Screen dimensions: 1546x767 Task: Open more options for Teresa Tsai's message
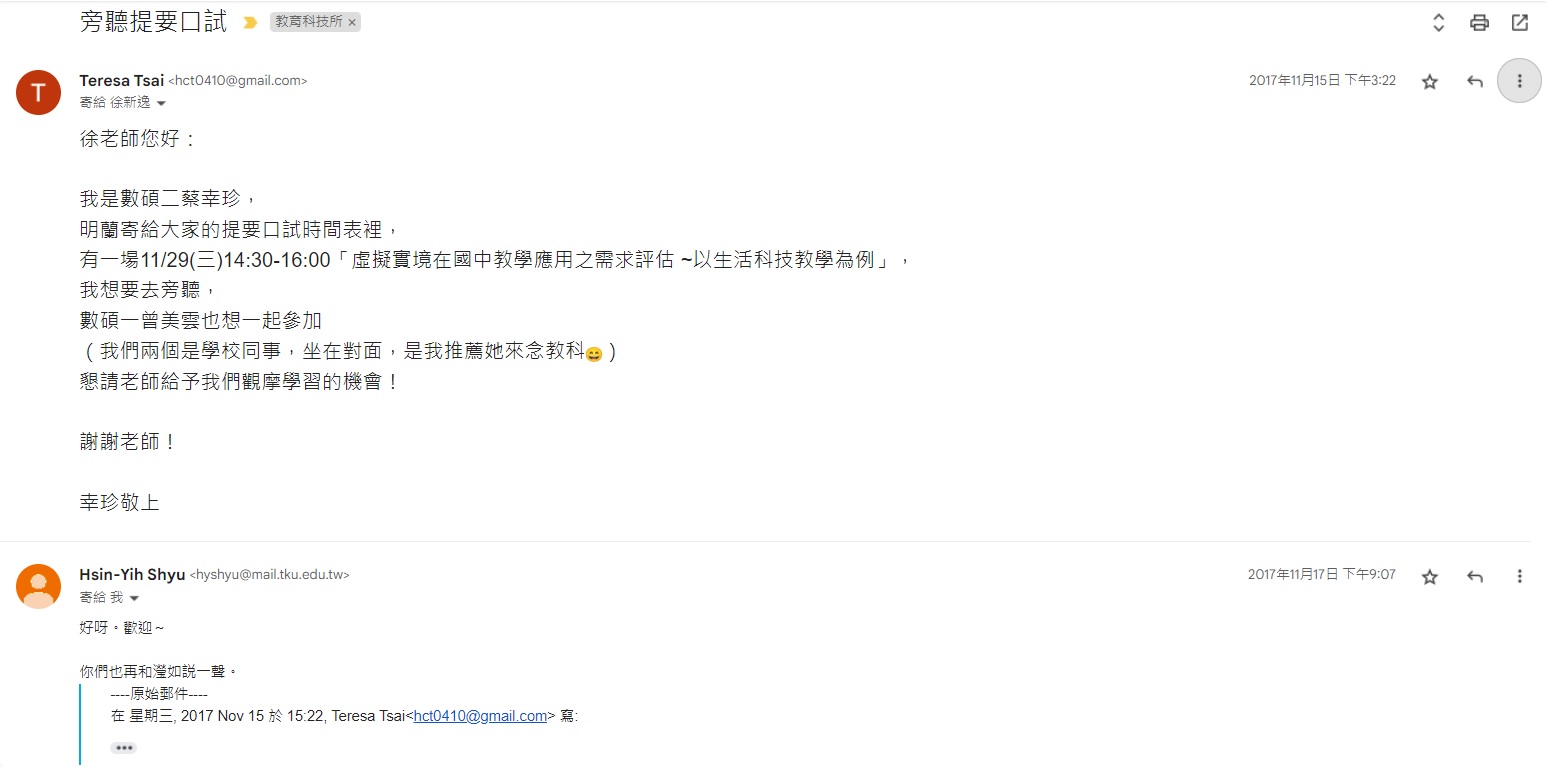click(1519, 81)
